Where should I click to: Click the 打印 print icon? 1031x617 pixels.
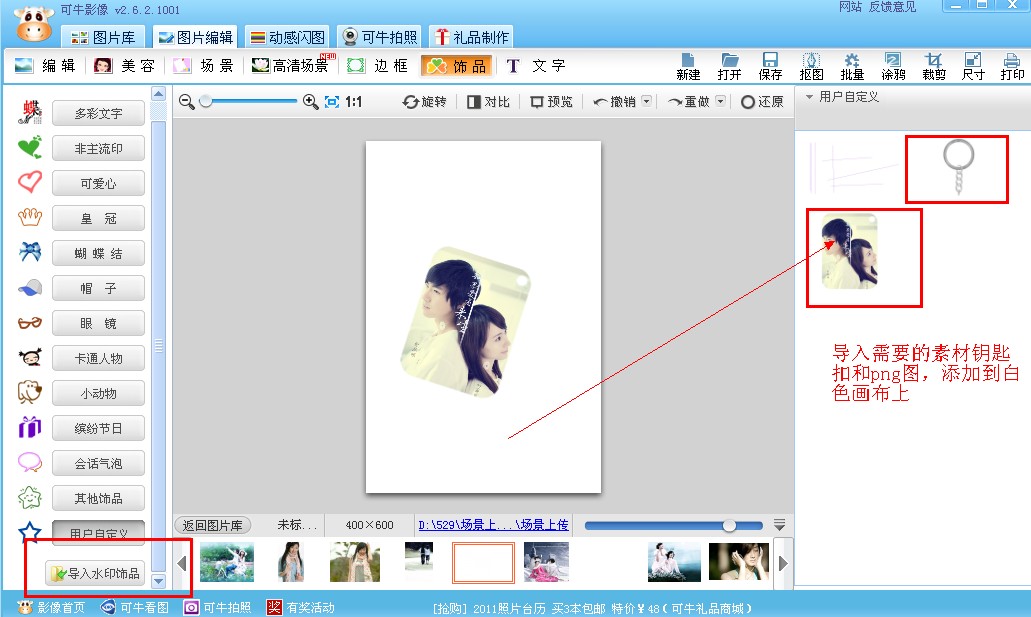1013,66
